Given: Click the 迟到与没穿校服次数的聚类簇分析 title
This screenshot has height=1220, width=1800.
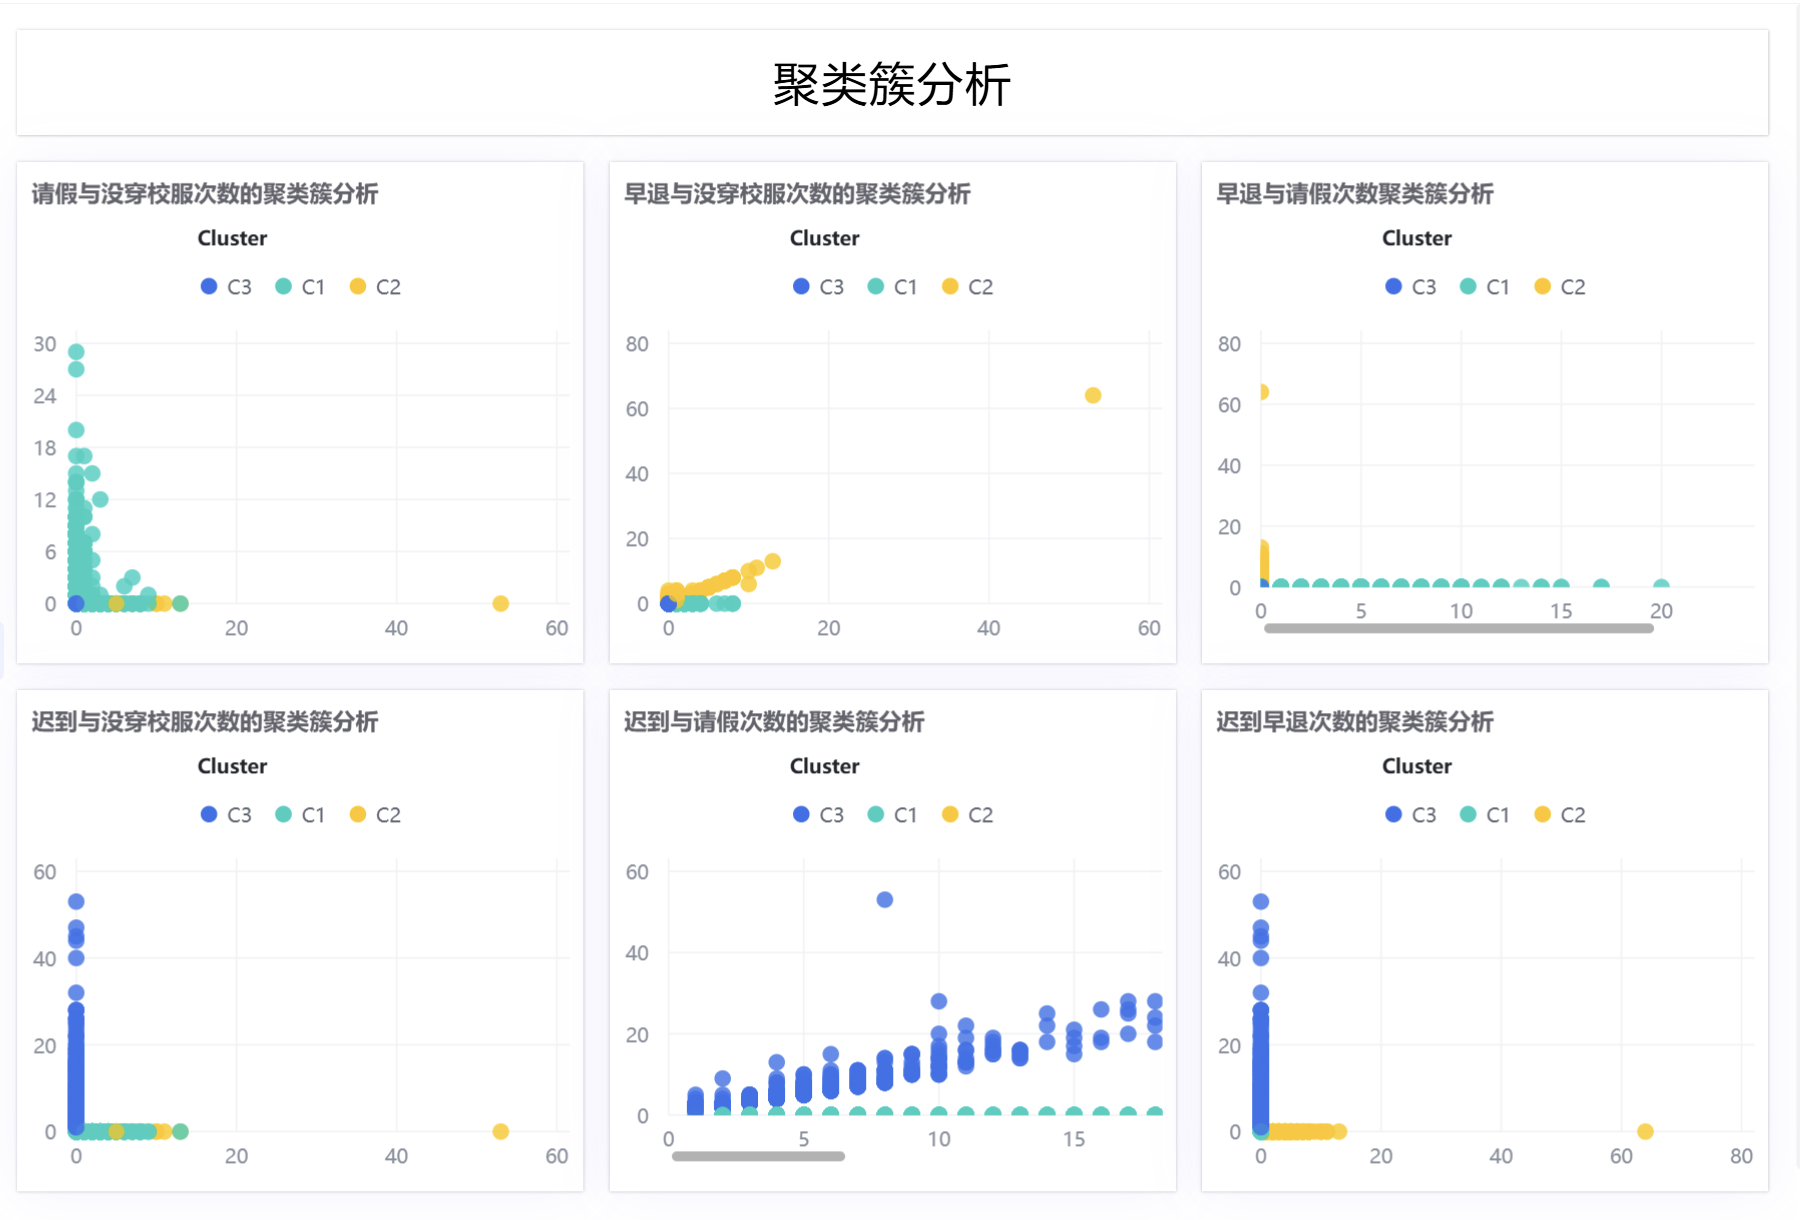Looking at the screenshot, I should [205, 722].
